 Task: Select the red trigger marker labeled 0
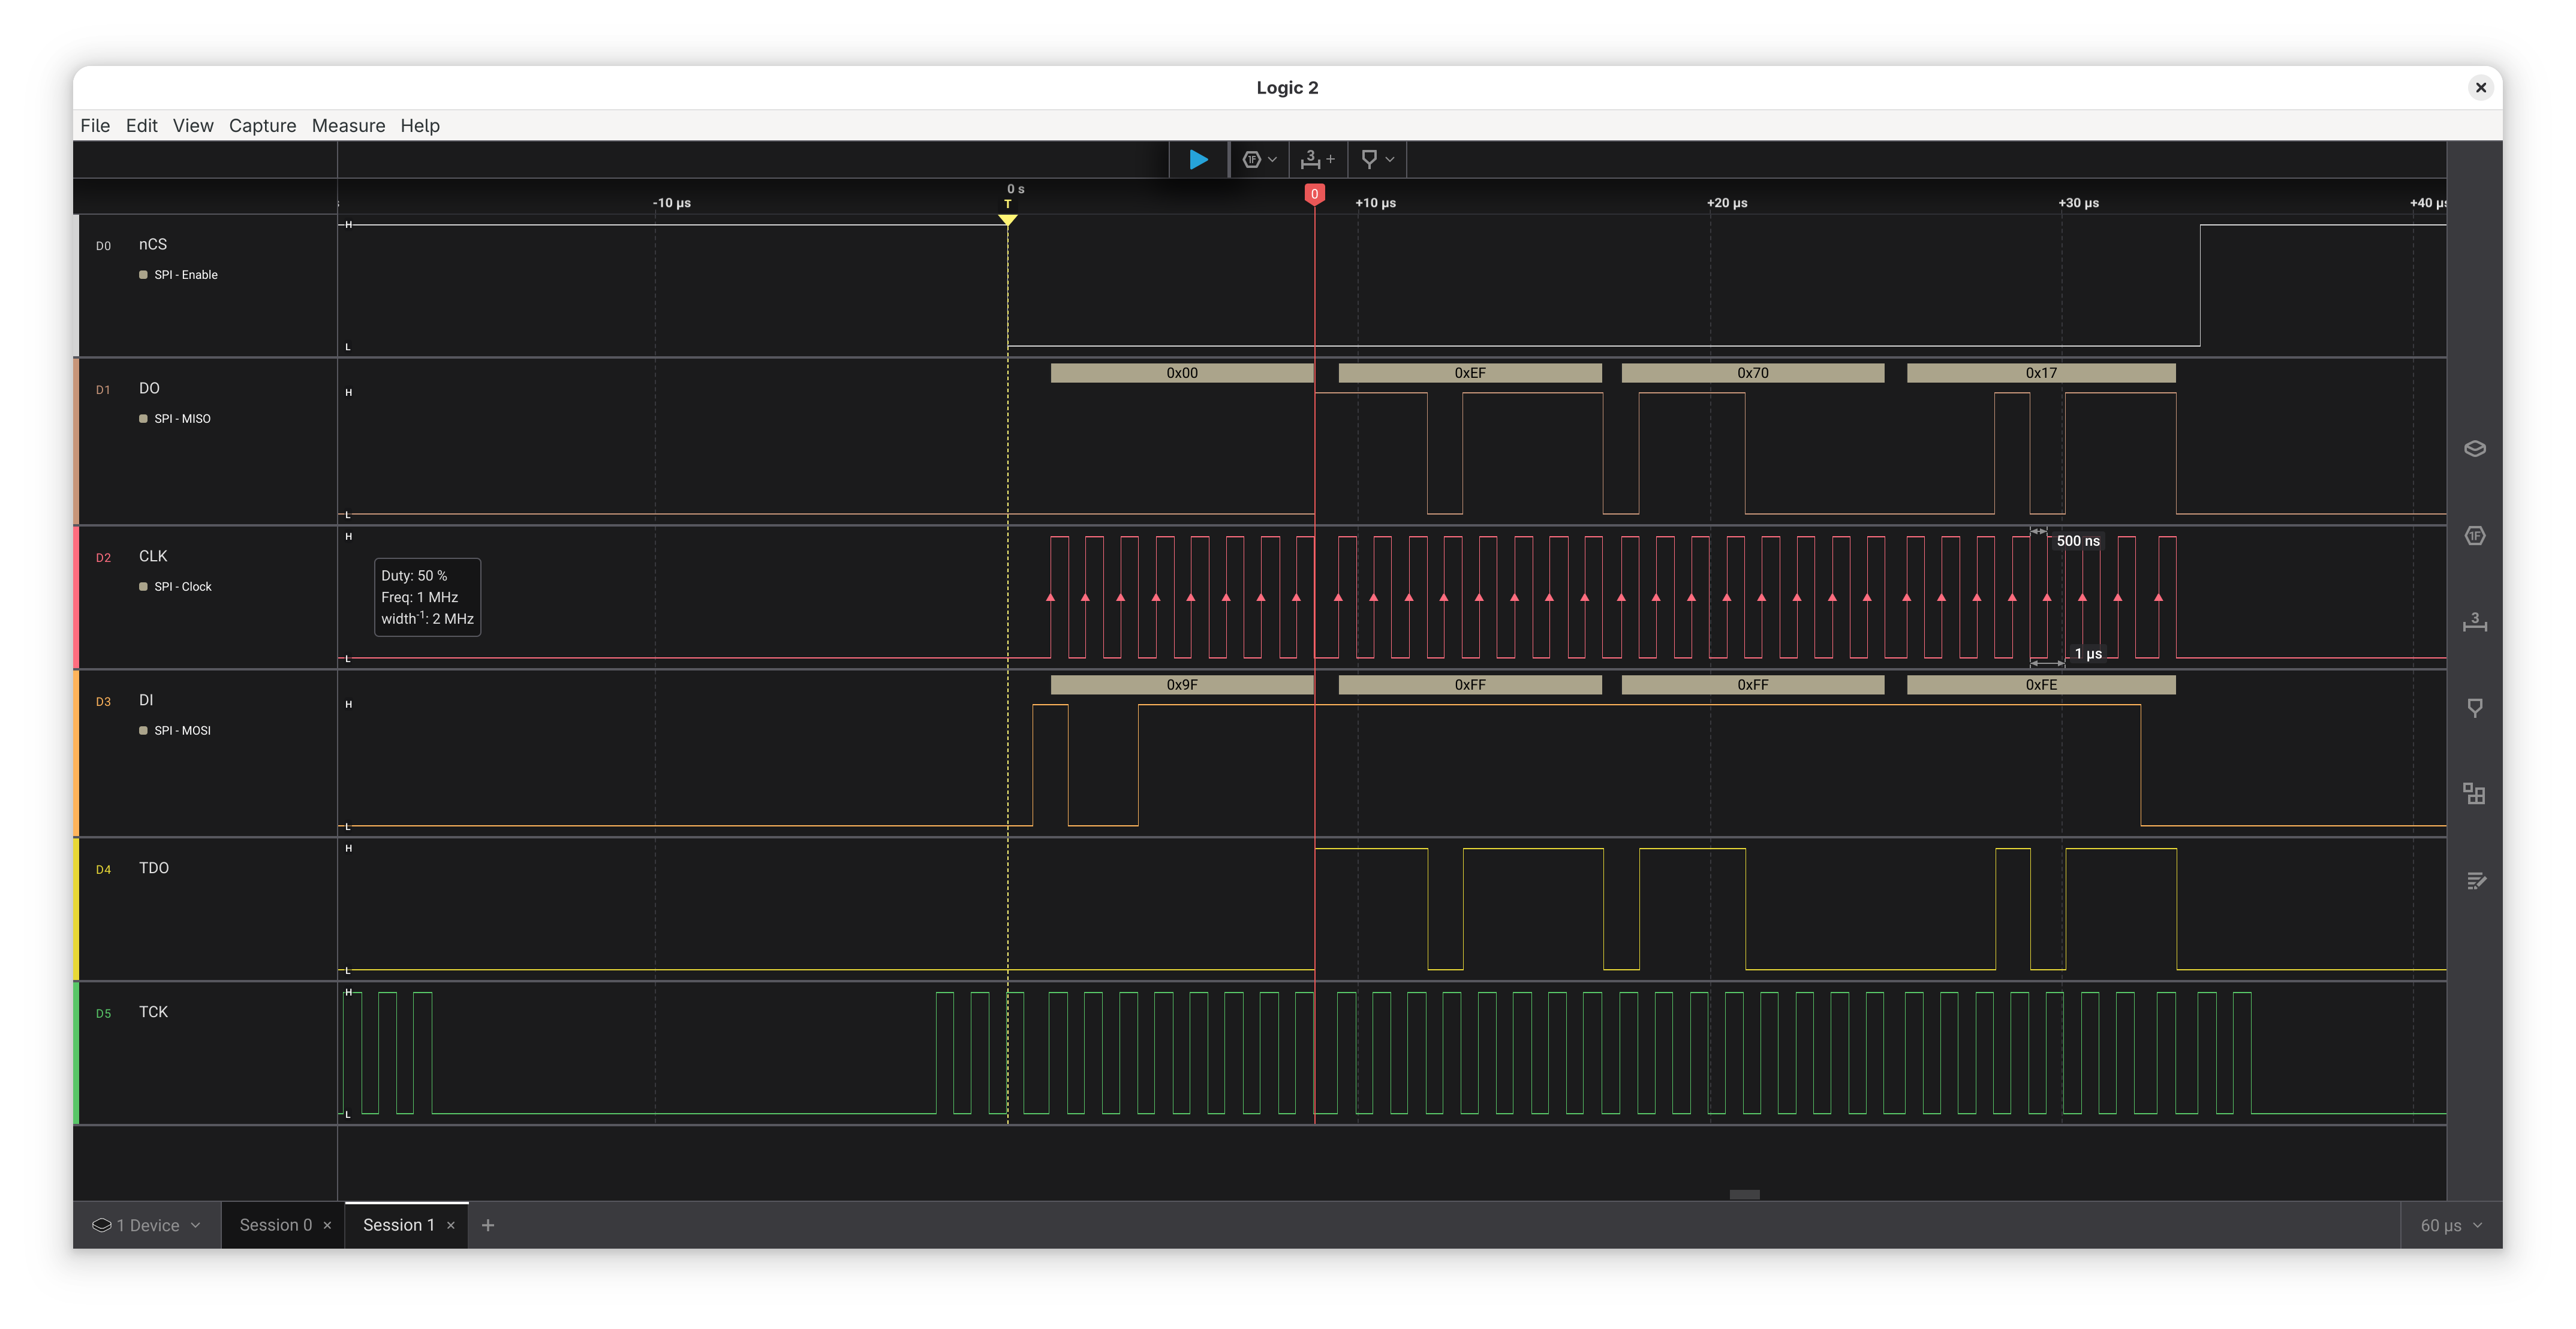pos(1315,194)
